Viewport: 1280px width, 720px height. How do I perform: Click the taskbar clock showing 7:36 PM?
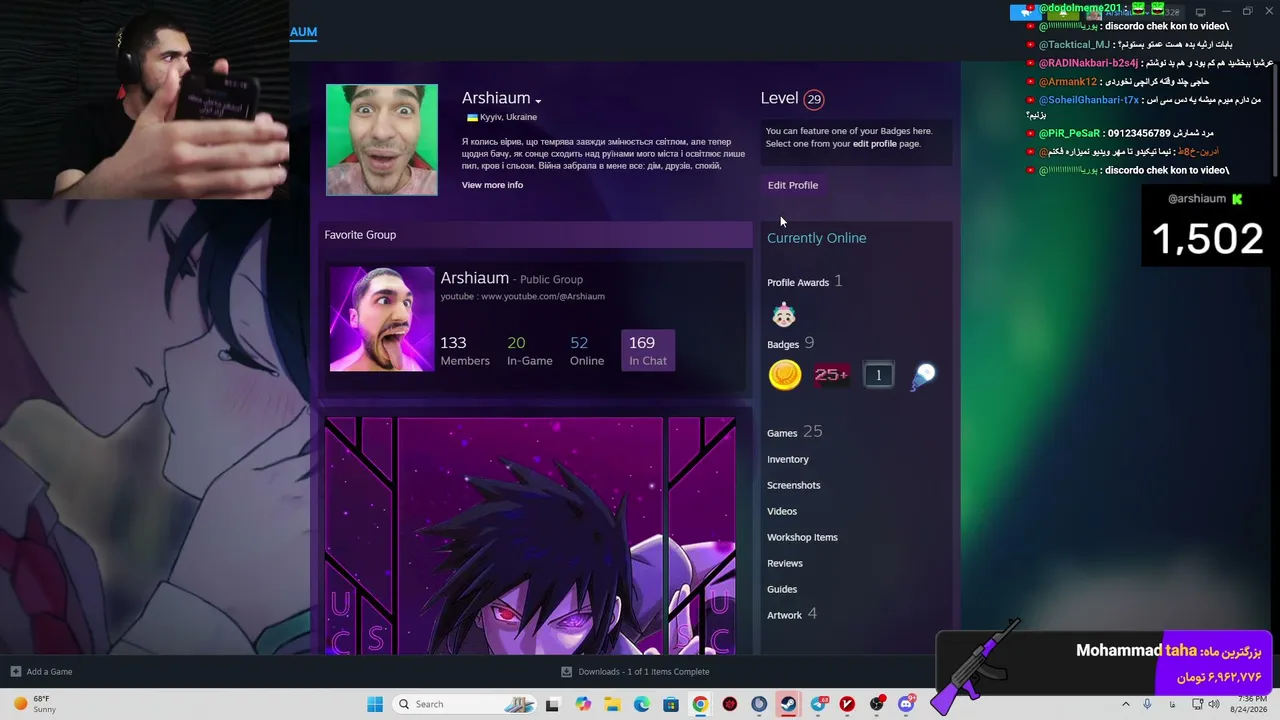(x=1251, y=704)
